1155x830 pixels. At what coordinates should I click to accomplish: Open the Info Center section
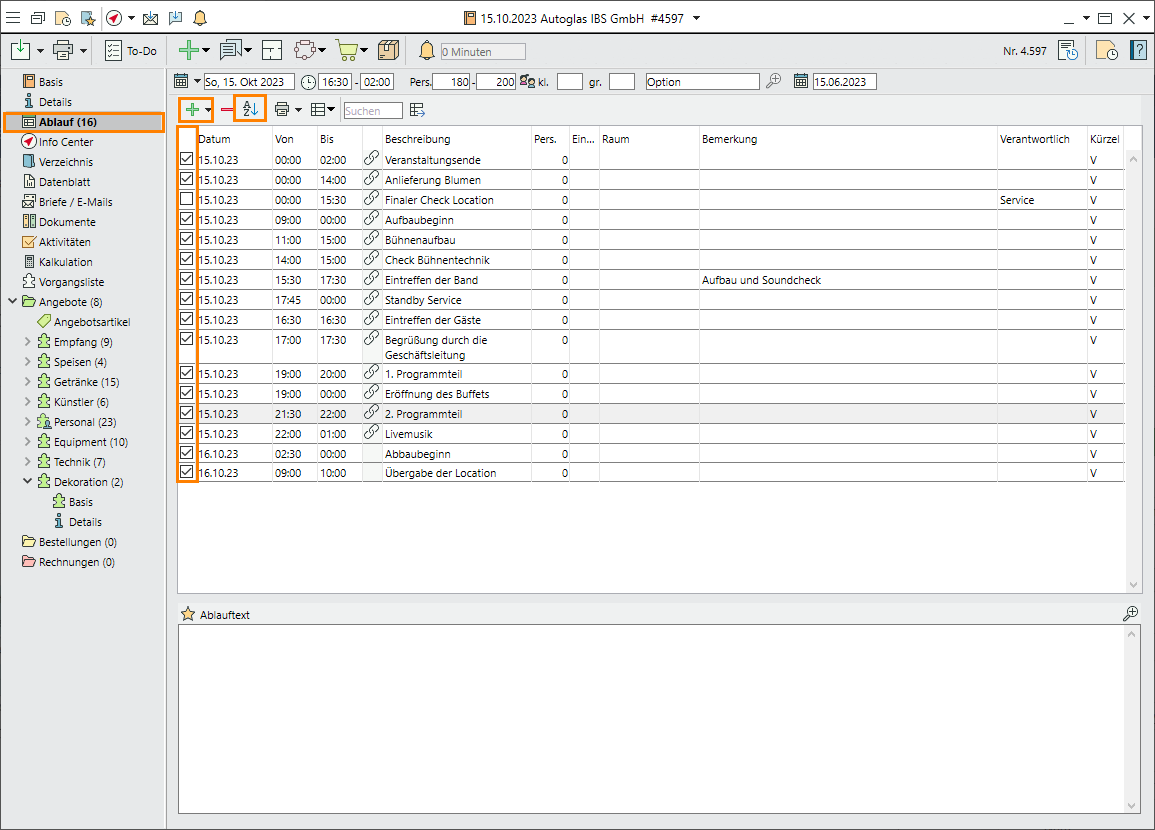tap(65, 142)
